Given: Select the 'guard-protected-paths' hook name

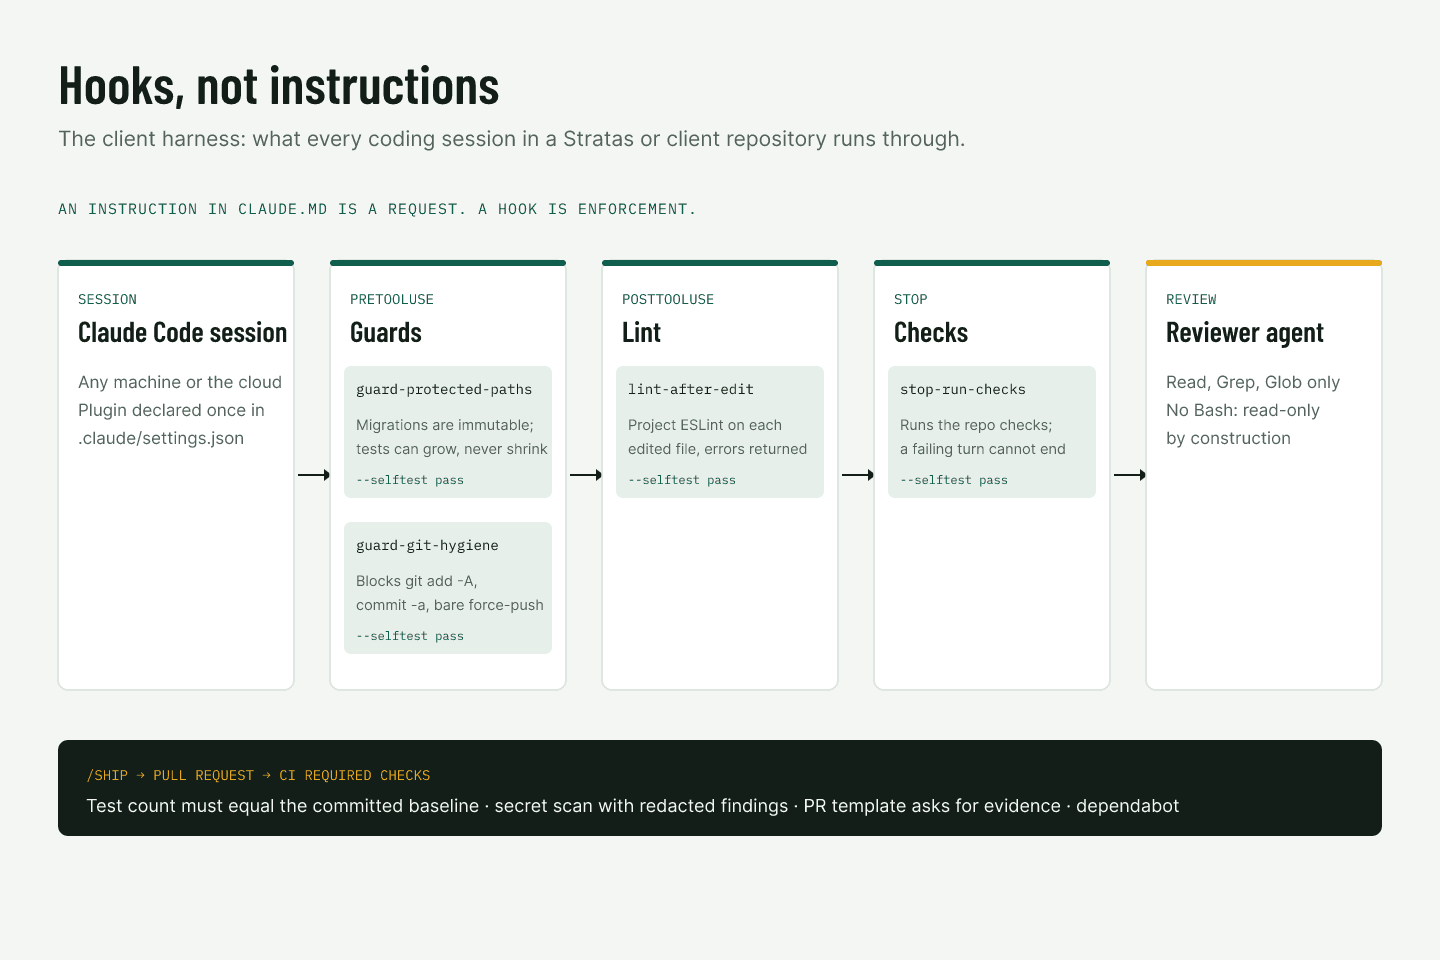Looking at the screenshot, I should coord(444,389).
